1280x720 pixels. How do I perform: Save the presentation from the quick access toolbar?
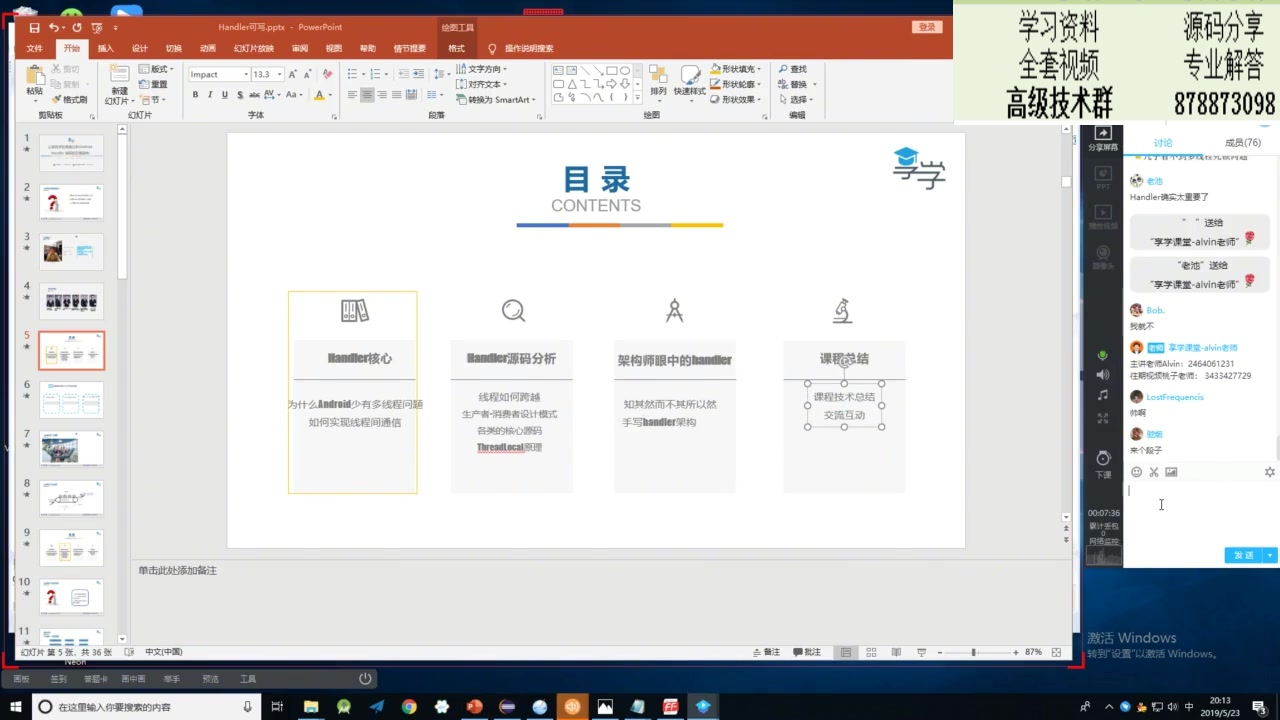pyautogui.click(x=35, y=28)
